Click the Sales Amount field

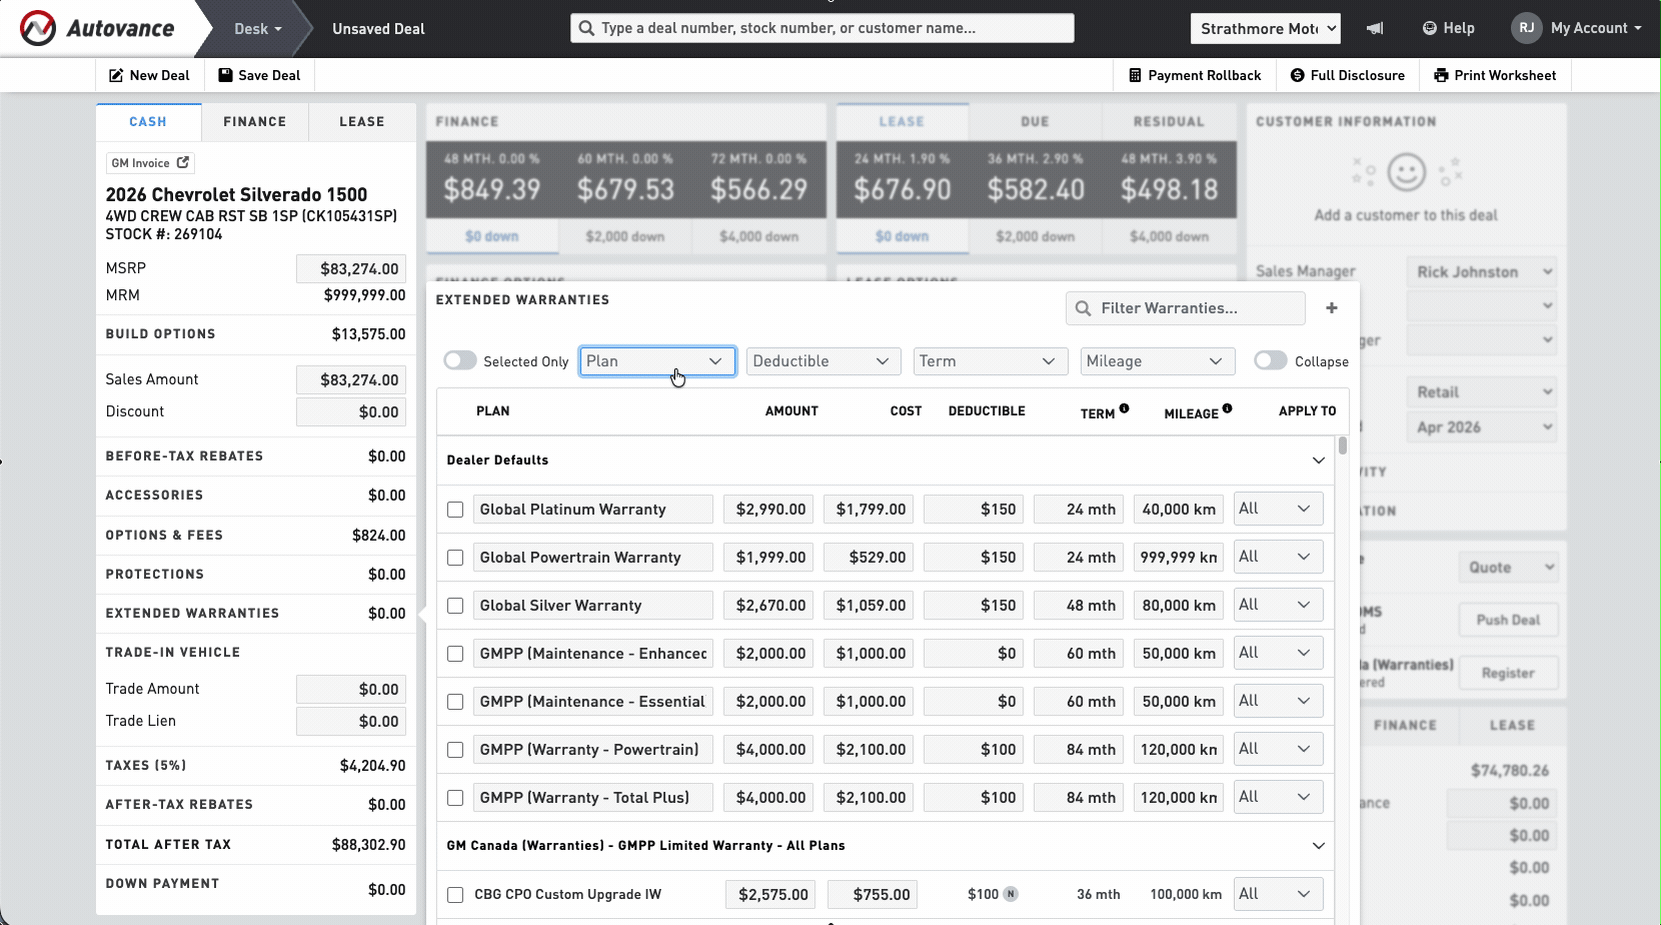click(x=351, y=380)
